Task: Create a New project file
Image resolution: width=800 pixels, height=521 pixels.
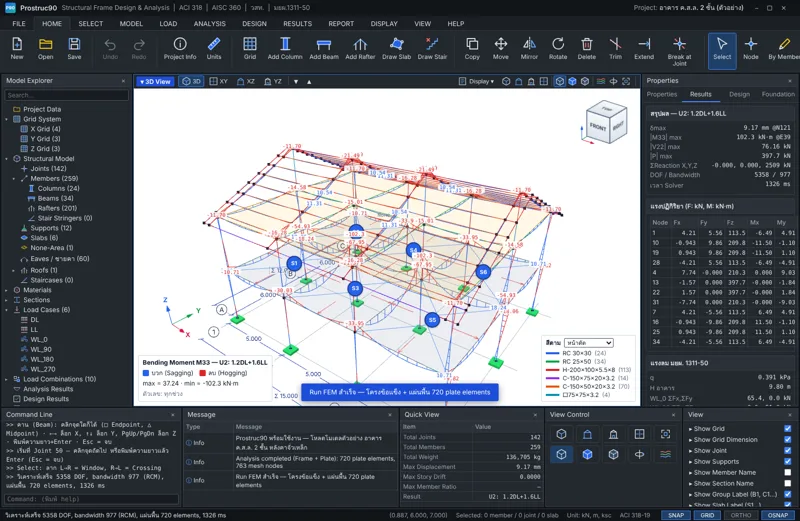Action: pos(17,49)
